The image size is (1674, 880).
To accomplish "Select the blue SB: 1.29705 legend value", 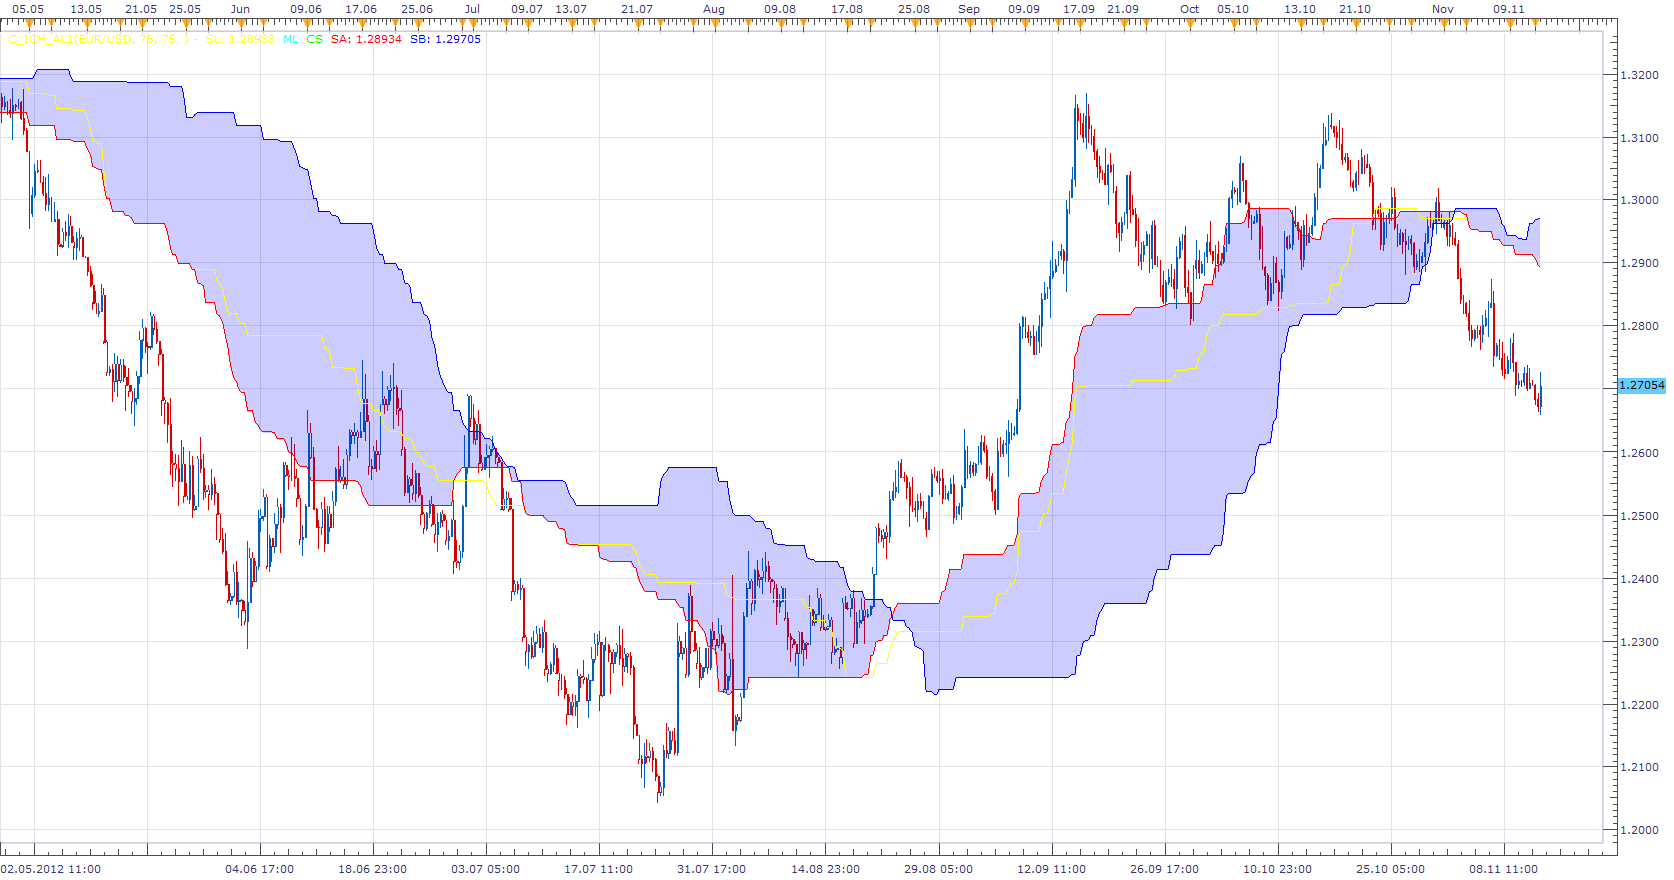I will tap(445, 39).
